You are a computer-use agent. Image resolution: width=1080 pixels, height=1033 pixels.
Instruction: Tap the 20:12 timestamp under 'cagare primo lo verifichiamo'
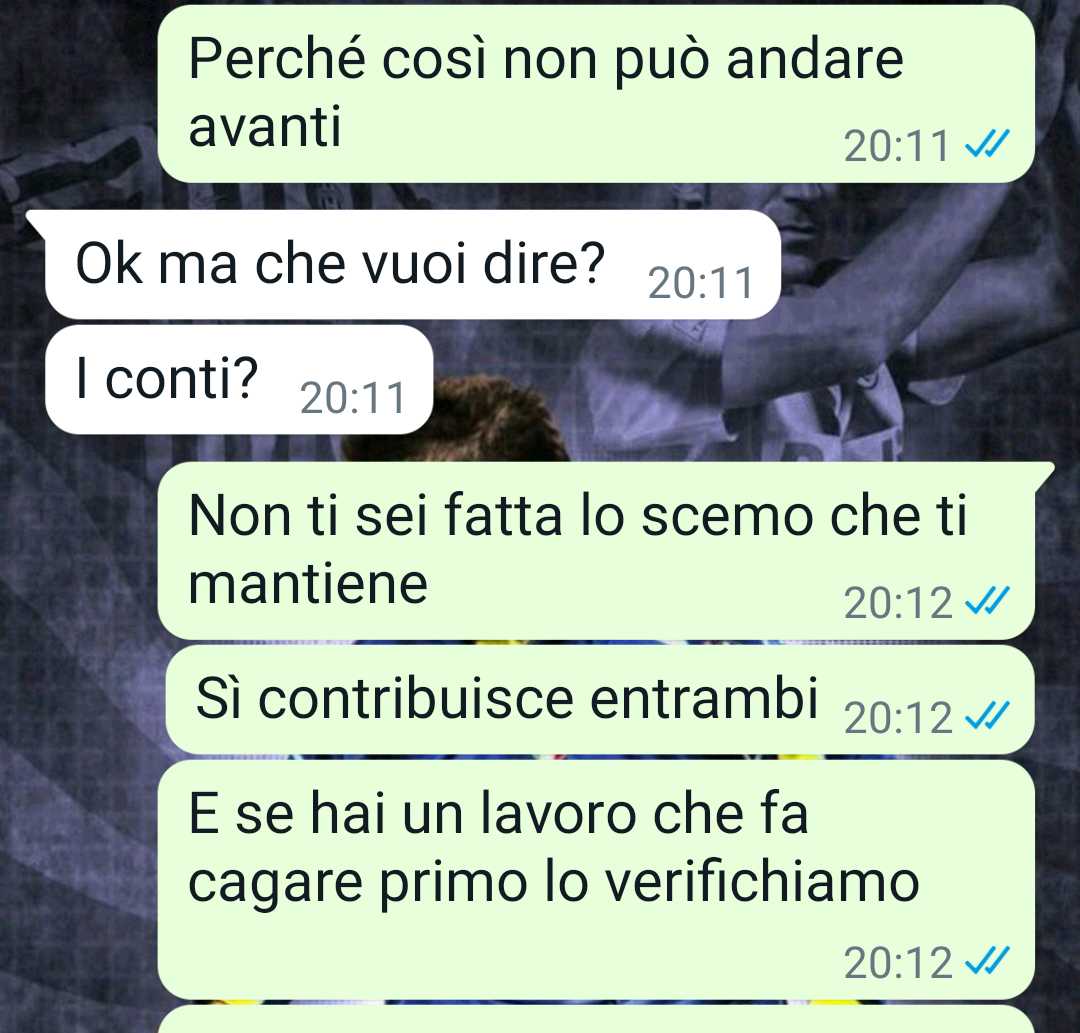pyautogui.click(x=897, y=963)
